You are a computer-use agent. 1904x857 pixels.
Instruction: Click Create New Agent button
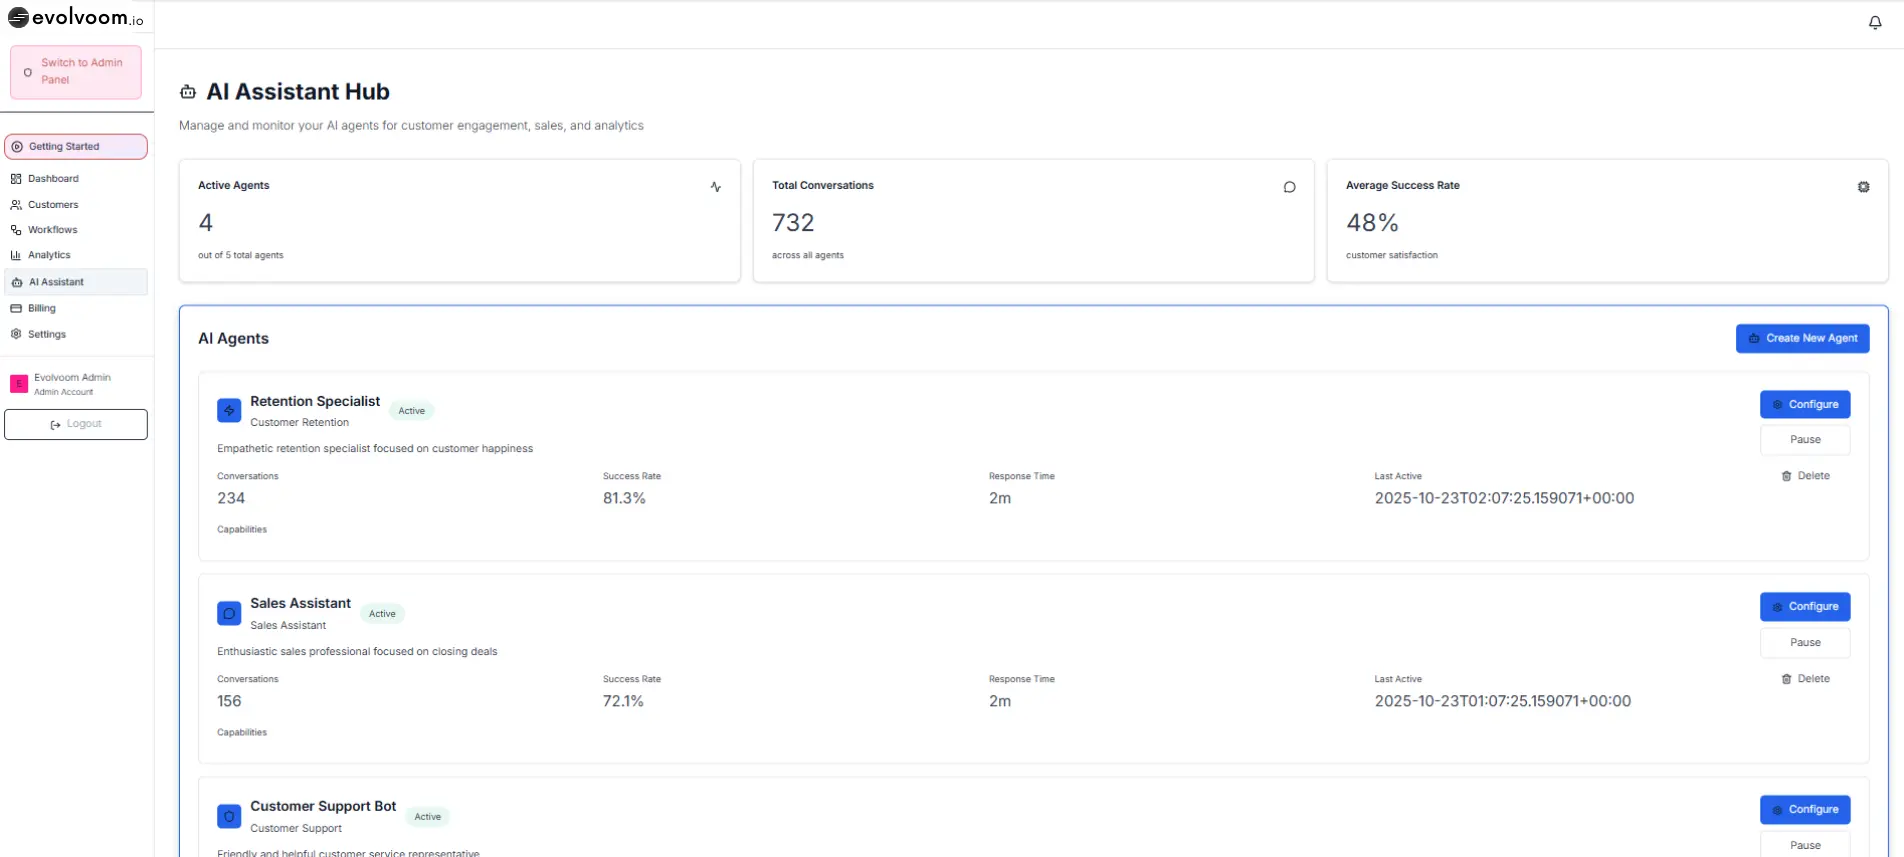coord(1802,338)
